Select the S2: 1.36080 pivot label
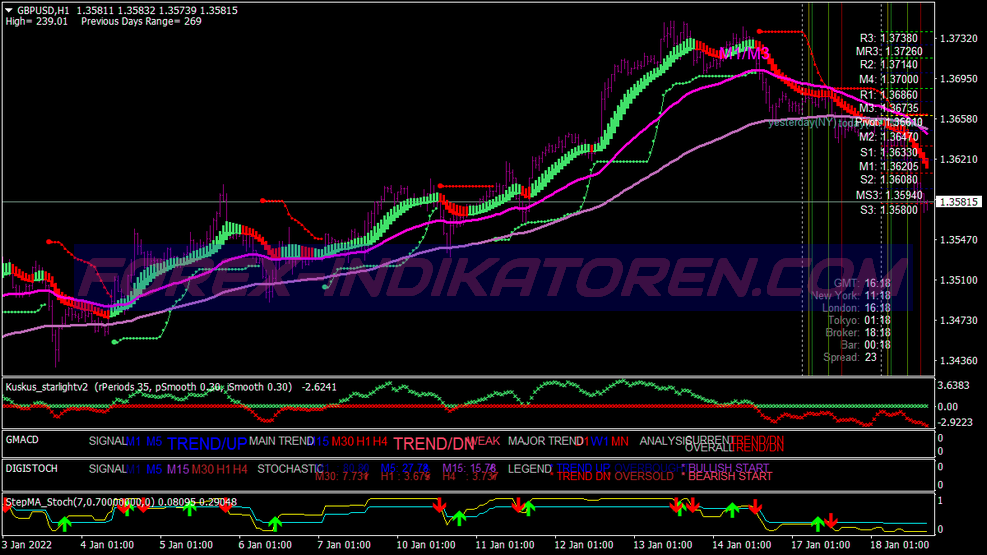The height and width of the screenshot is (555, 987). tap(888, 180)
